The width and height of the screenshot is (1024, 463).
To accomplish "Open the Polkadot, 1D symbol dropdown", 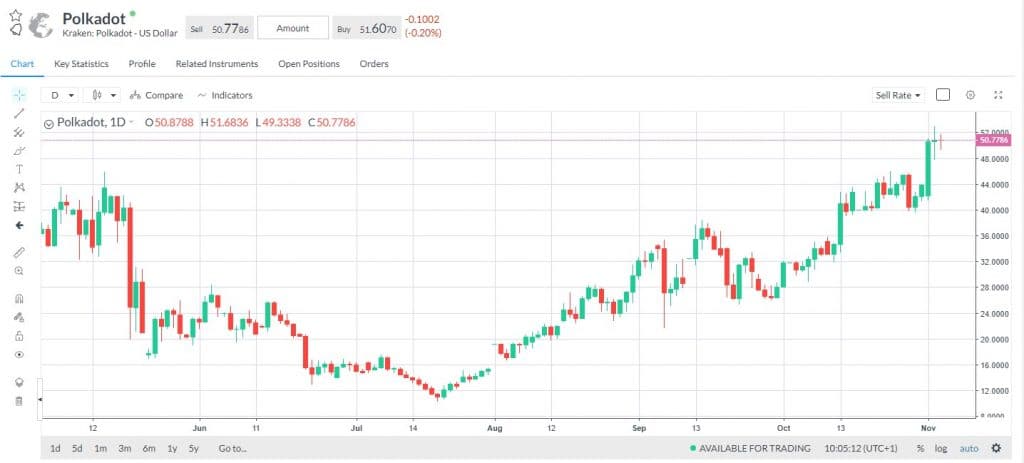I will (x=131, y=122).
